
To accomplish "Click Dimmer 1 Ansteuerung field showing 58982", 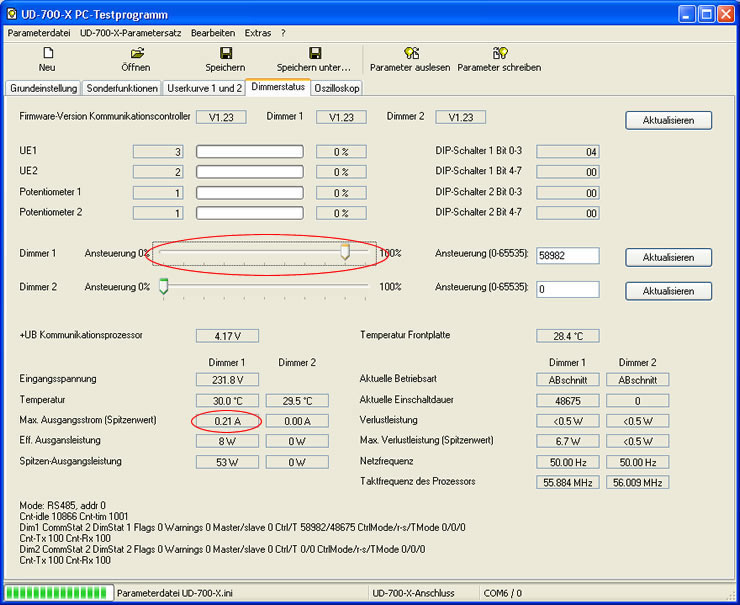I will 567,256.
